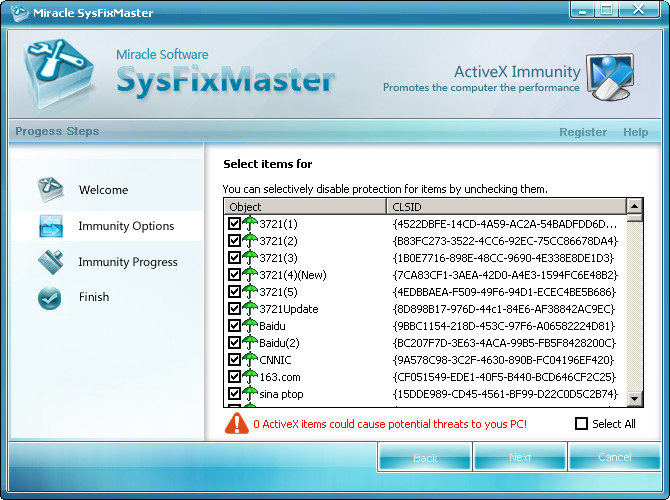Screen dimensions: 670x500
Task: Click the green umbrella icon beside 3721(2)
Action: click(250, 241)
